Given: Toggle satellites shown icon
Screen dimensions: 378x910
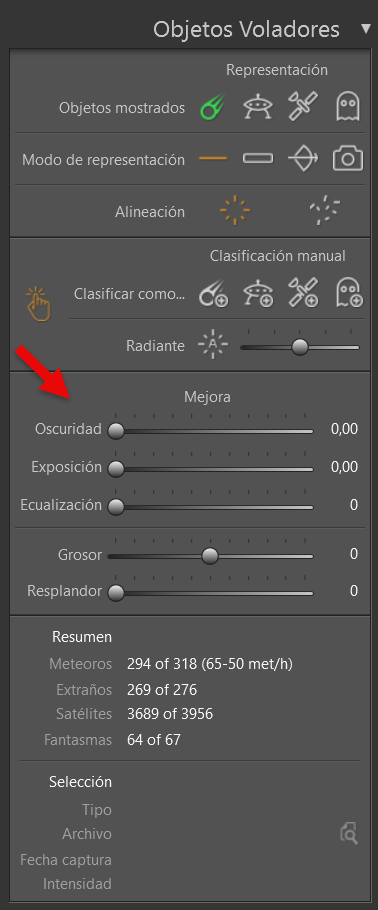Looking at the screenshot, I should coord(303,108).
